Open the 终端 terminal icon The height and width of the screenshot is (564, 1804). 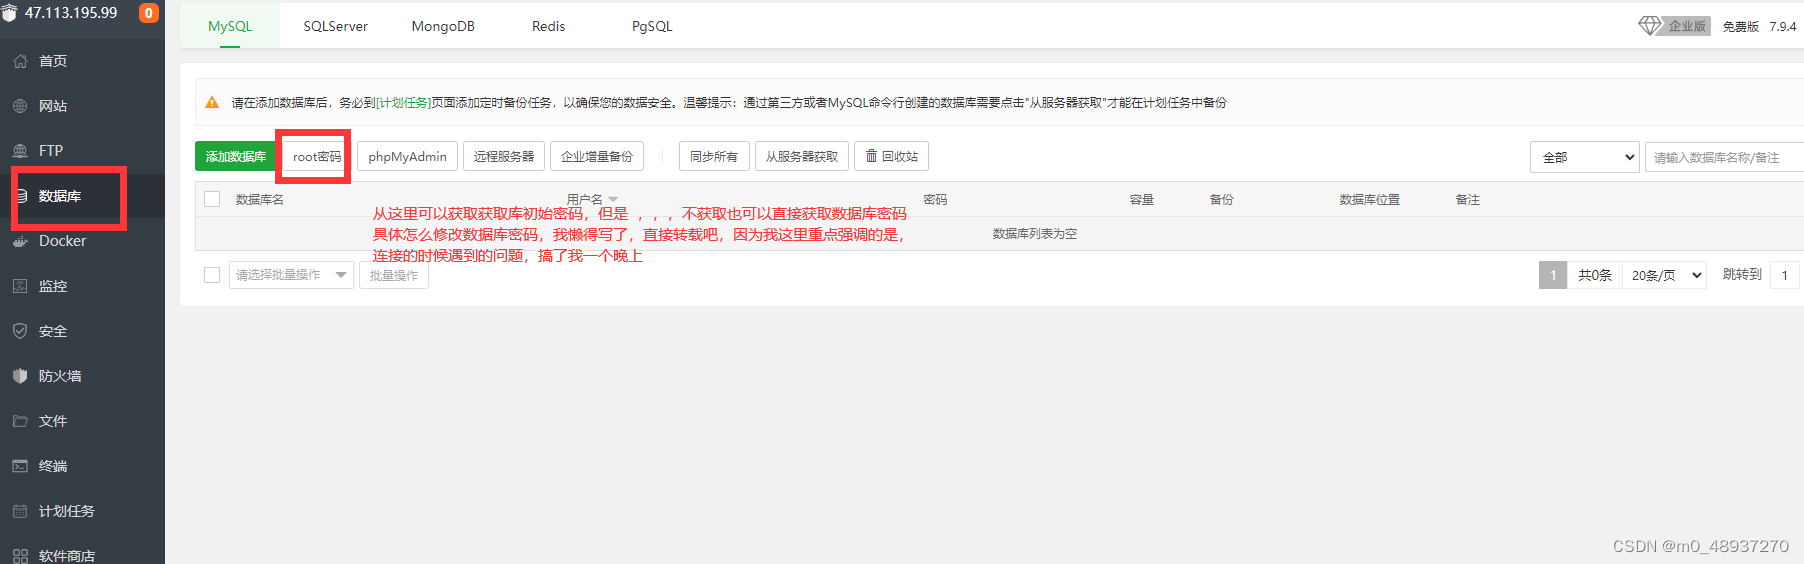pyautogui.click(x=20, y=466)
